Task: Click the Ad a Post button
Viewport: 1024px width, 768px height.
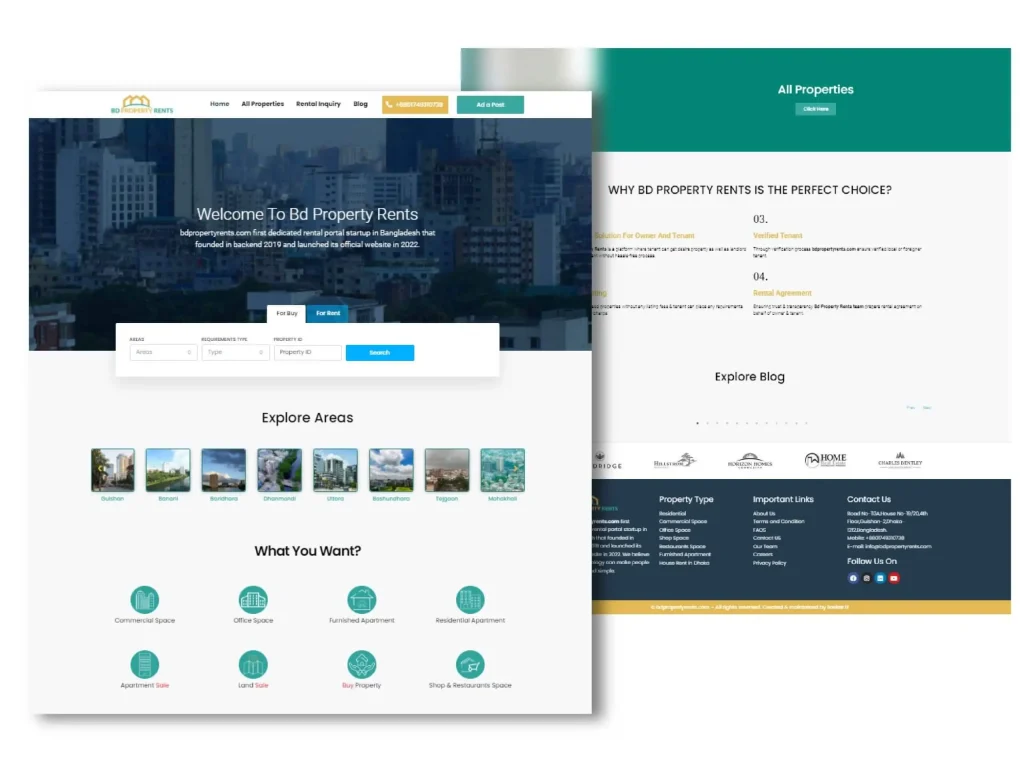Action: click(490, 104)
